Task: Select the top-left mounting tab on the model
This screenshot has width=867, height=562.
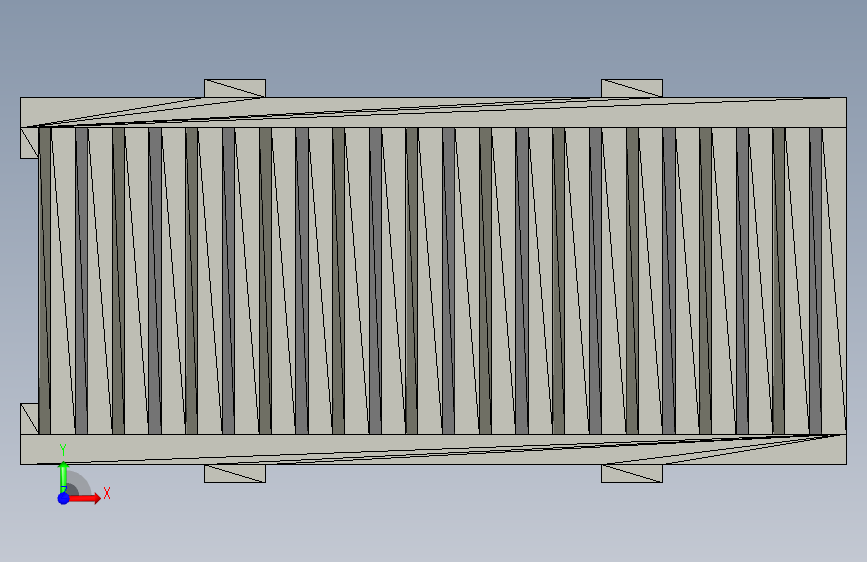Action: (x=235, y=89)
